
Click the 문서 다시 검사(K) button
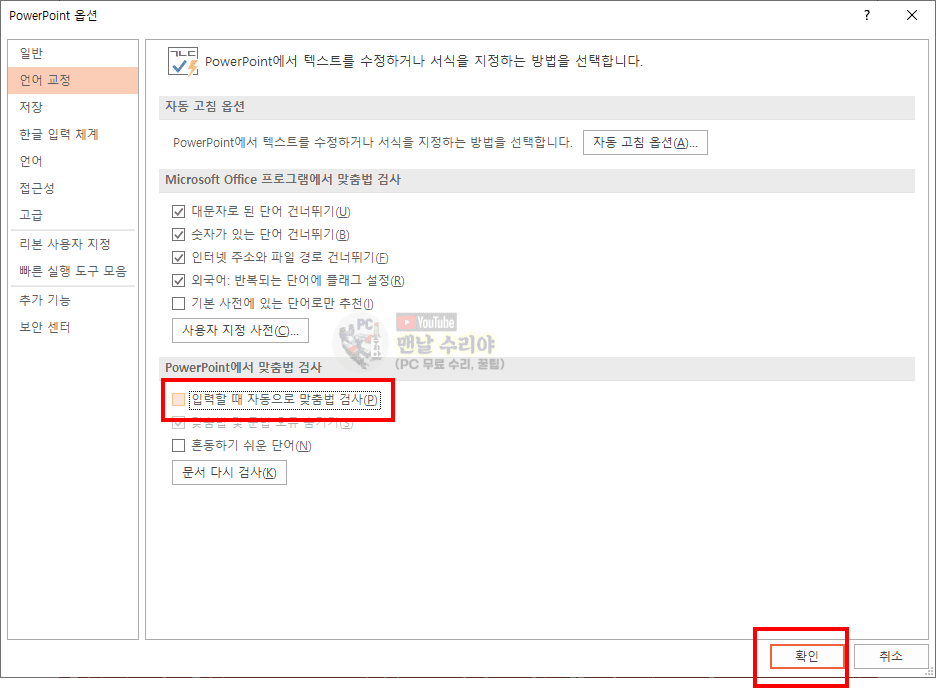click(229, 473)
